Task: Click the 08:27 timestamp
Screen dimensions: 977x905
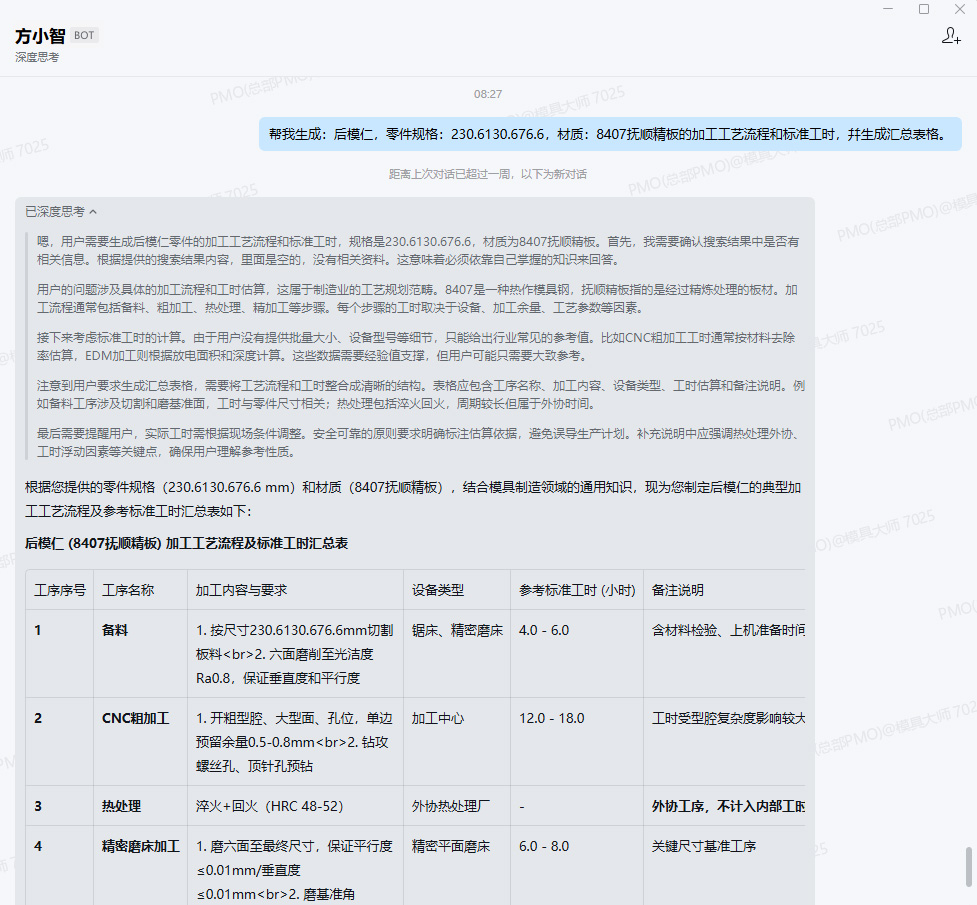Action: [488, 94]
